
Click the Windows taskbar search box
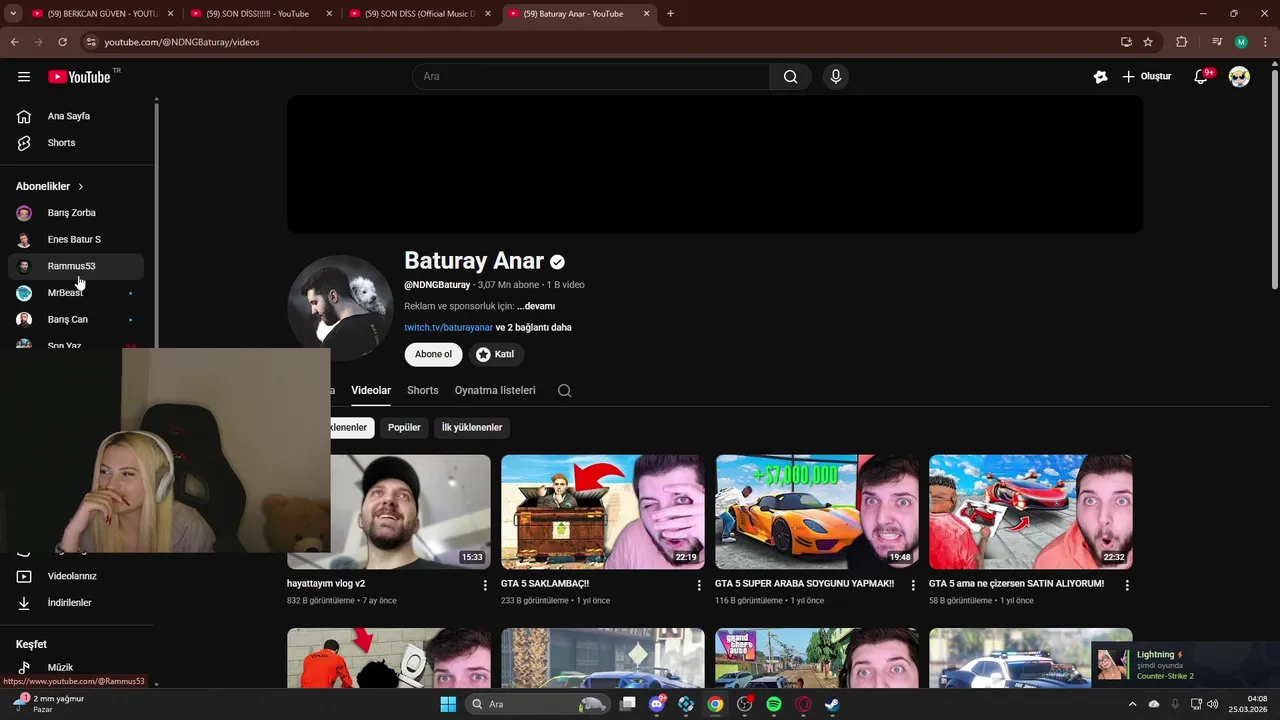[538, 704]
